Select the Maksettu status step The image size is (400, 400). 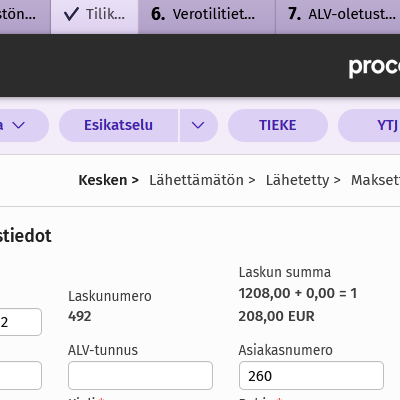375,180
